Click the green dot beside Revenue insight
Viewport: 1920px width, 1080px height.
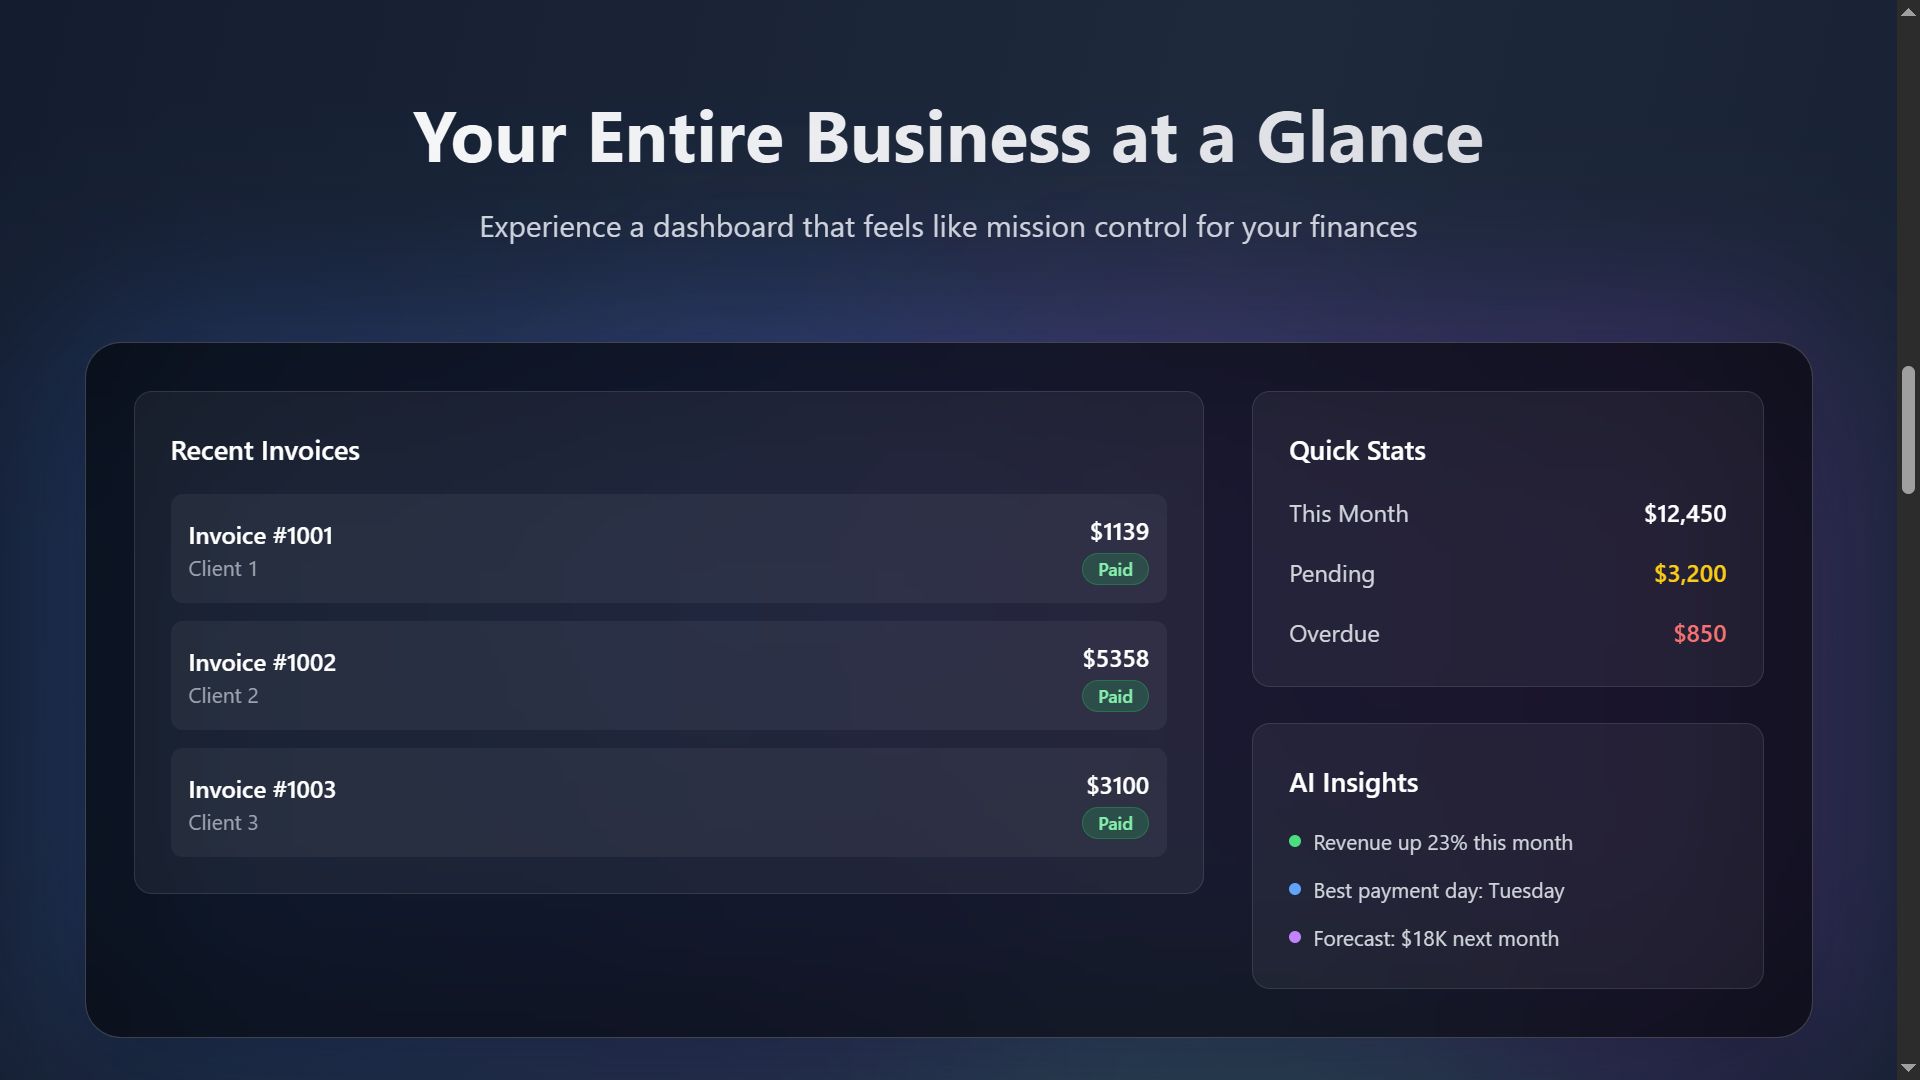pos(1295,842)
